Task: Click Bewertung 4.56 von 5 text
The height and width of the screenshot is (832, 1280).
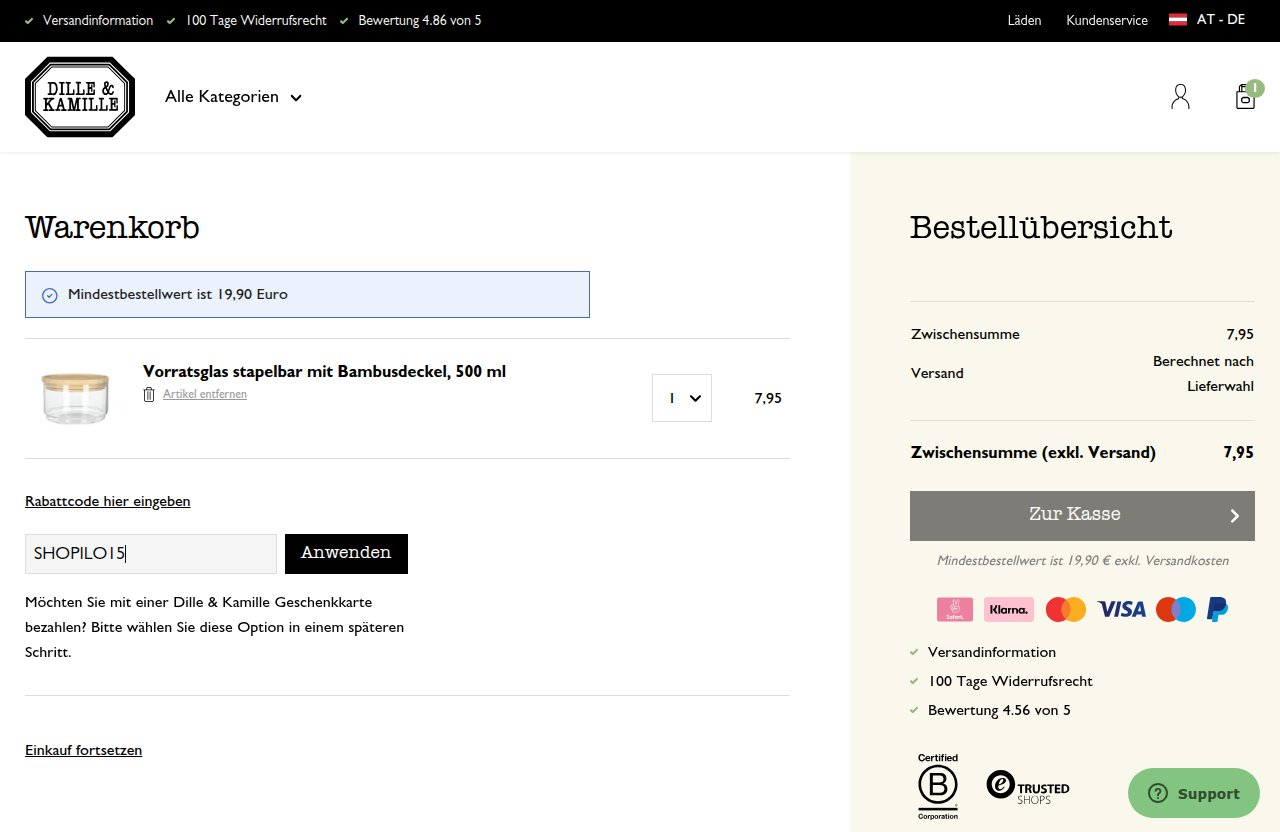Action: (x=999, y=710)
